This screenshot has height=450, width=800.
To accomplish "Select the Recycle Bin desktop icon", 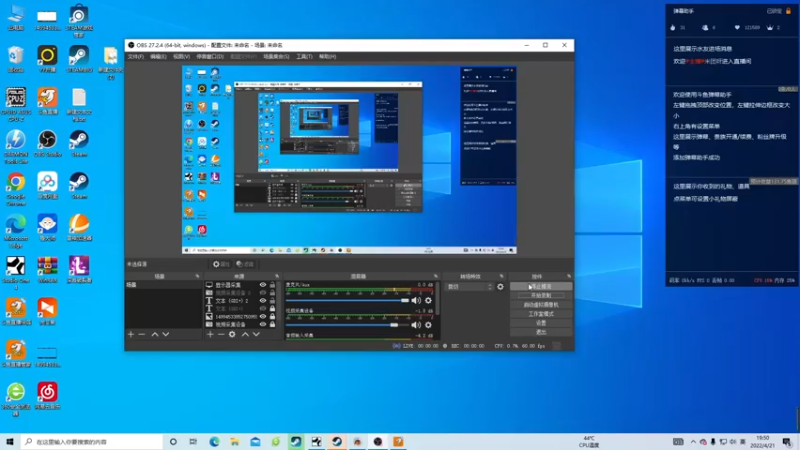I will tap(16, 59).
